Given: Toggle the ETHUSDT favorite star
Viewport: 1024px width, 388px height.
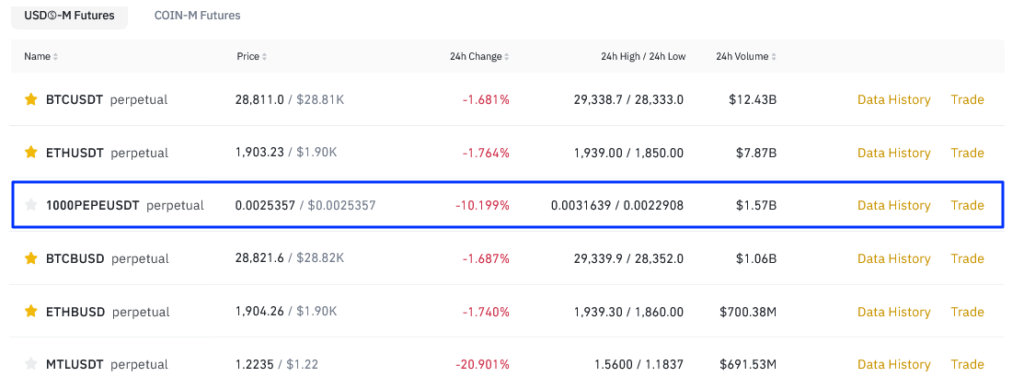Looking at the screenshot, I should coord(31,153).
